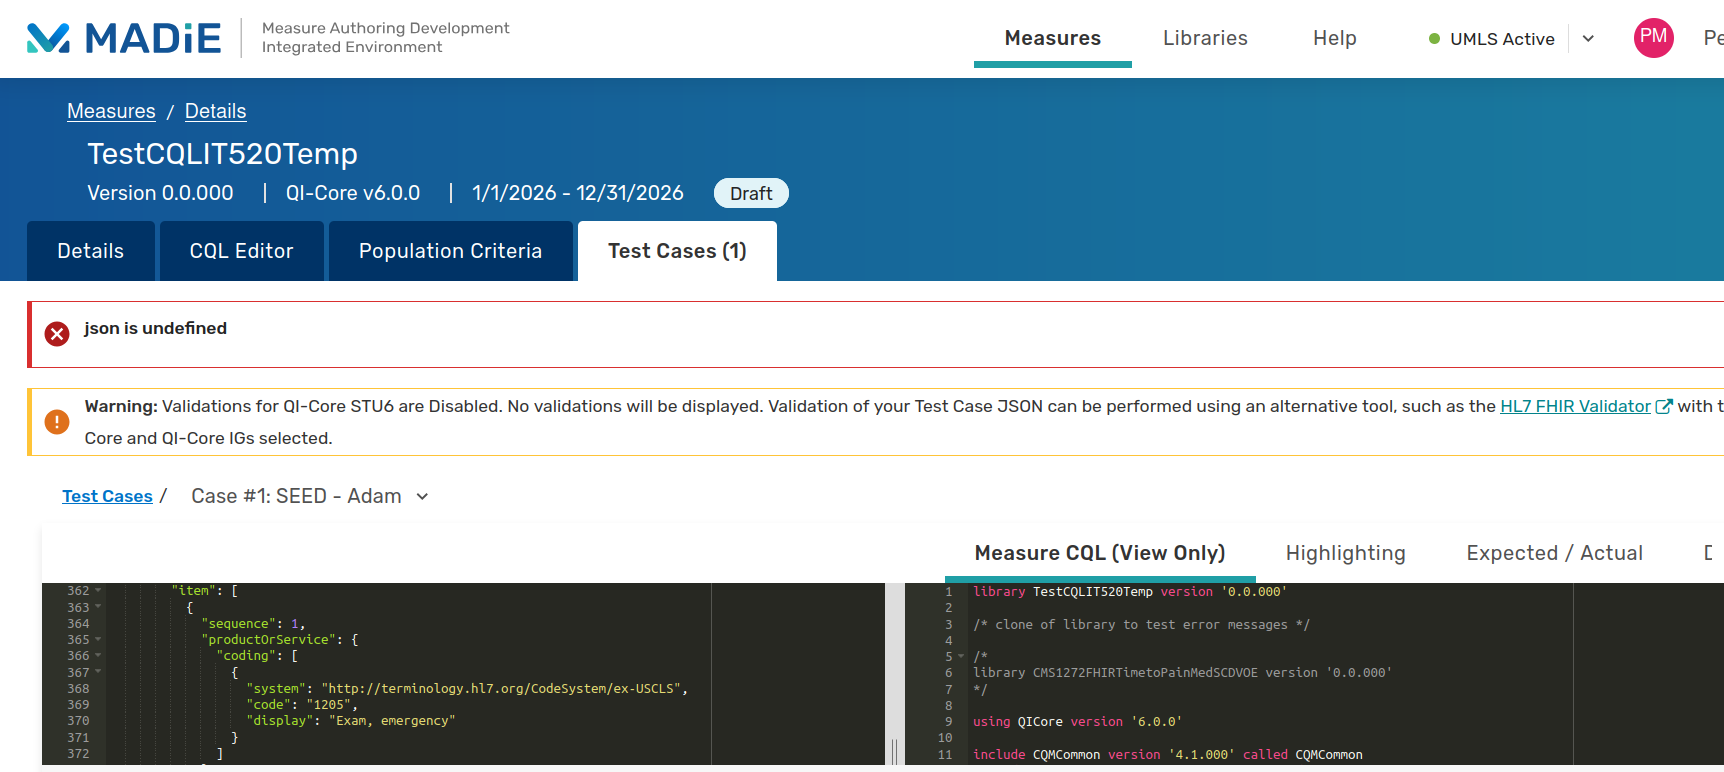Select the Test Cases (1) tab
Image resolution: width=1724 pixels, height=772 pixels.
pyautogui.click(x=677, y=251)
